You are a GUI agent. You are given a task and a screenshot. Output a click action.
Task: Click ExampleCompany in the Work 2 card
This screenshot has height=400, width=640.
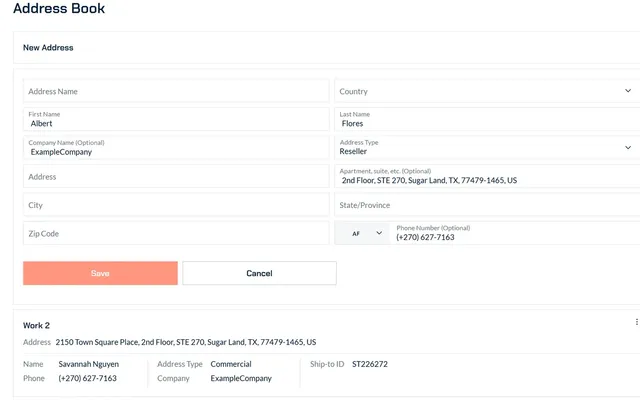point(241,378)
